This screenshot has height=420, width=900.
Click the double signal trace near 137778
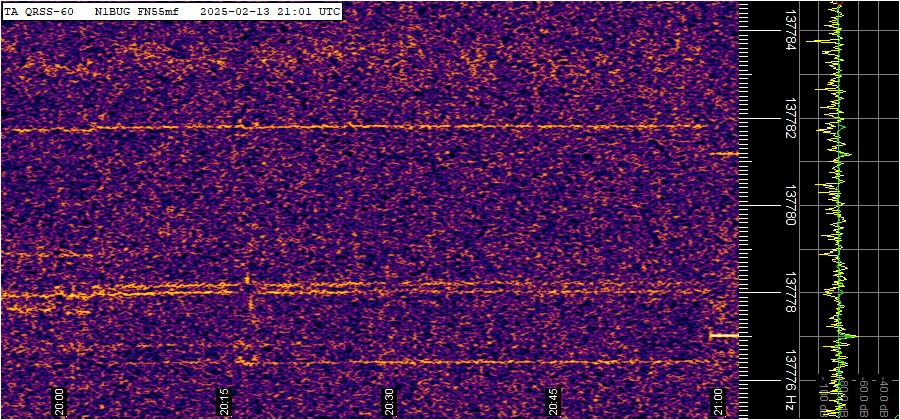tap(150, 290)
